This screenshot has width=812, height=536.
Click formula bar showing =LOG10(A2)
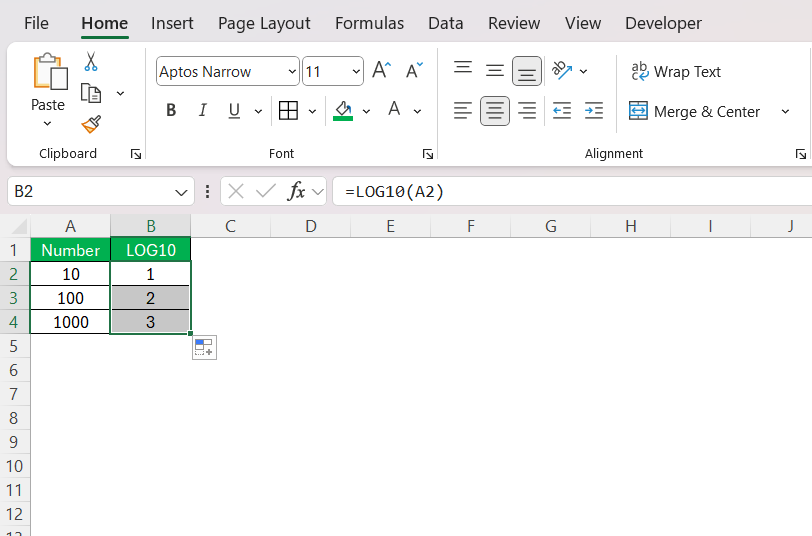[x=572, y=192]
